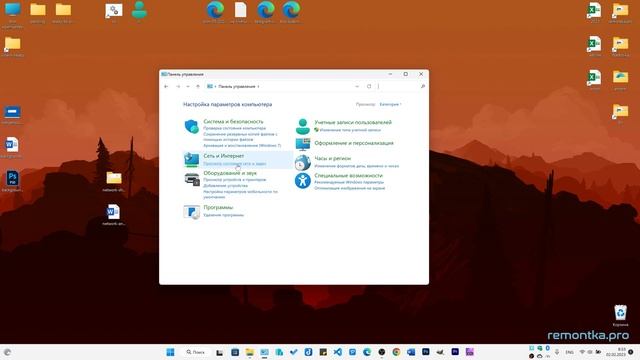Open the Учетные записи пользователей link
640x360 pixels.
pyautogui.click(x=353, y=122)
